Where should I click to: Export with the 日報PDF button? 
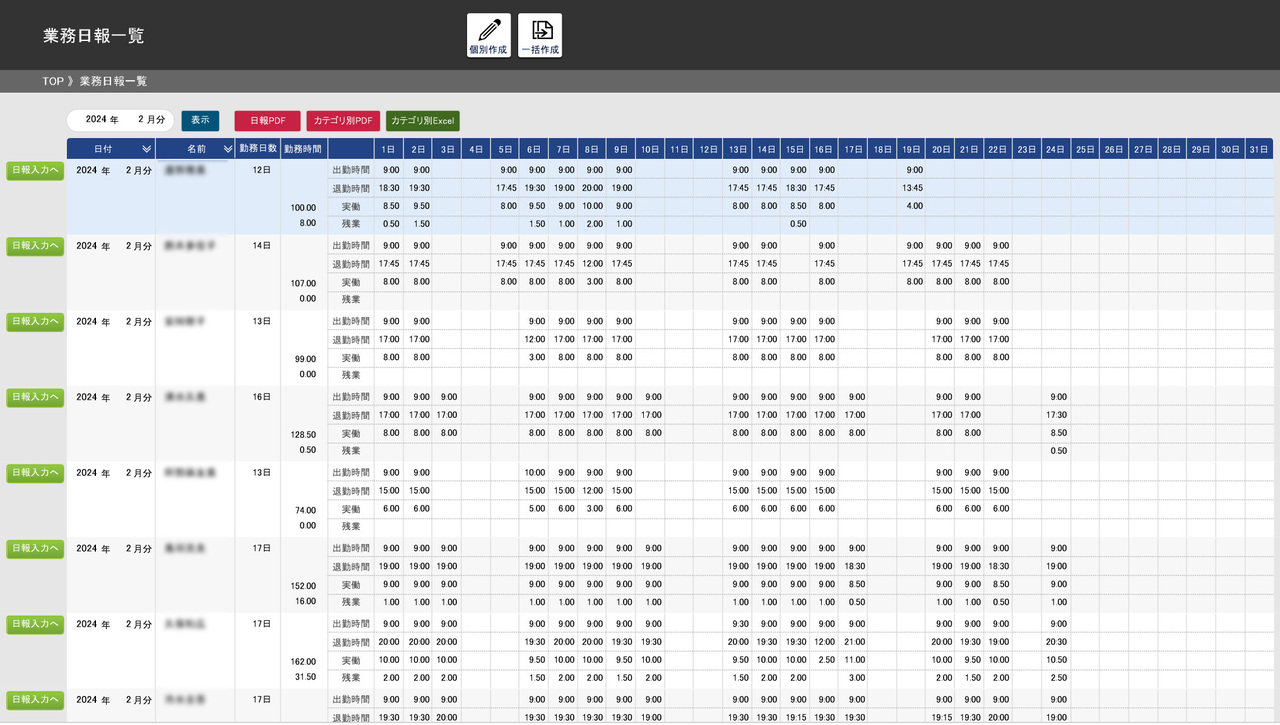[267, 120]
